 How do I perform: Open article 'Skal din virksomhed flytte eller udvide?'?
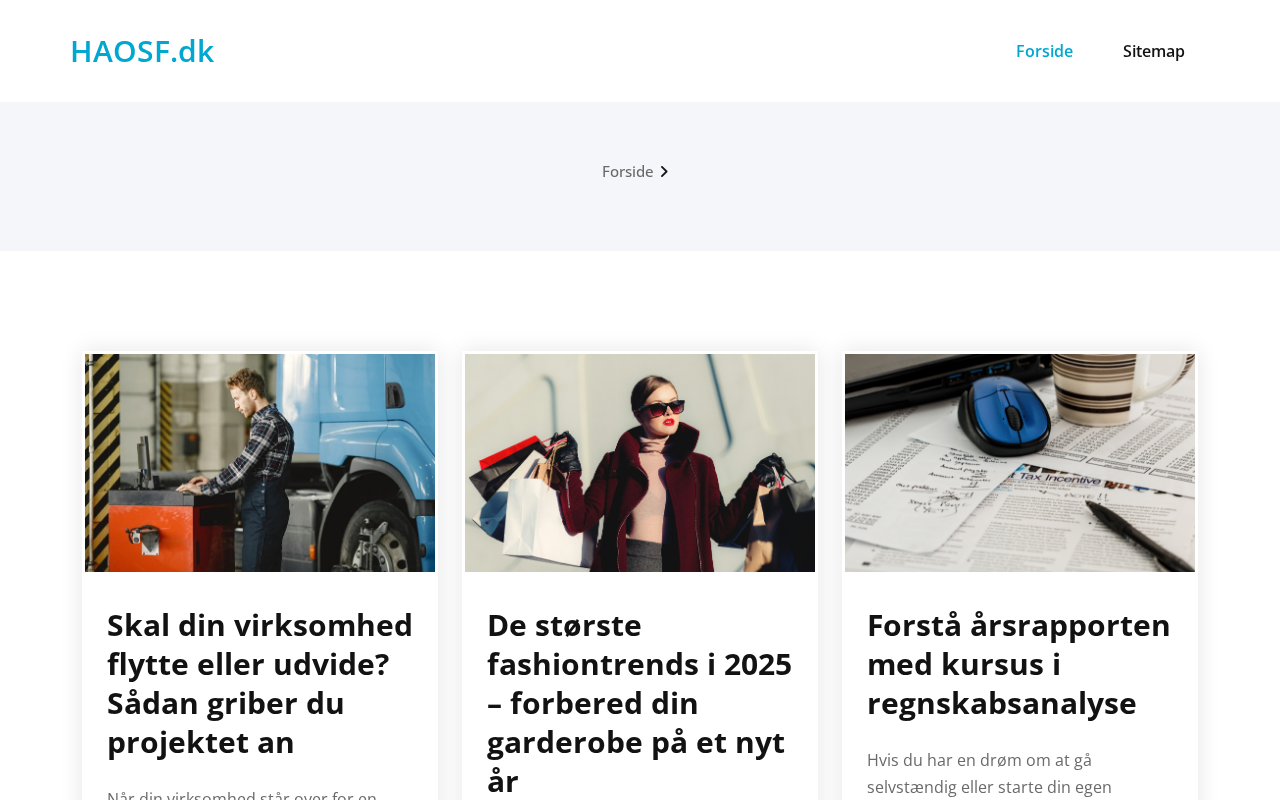260,683
